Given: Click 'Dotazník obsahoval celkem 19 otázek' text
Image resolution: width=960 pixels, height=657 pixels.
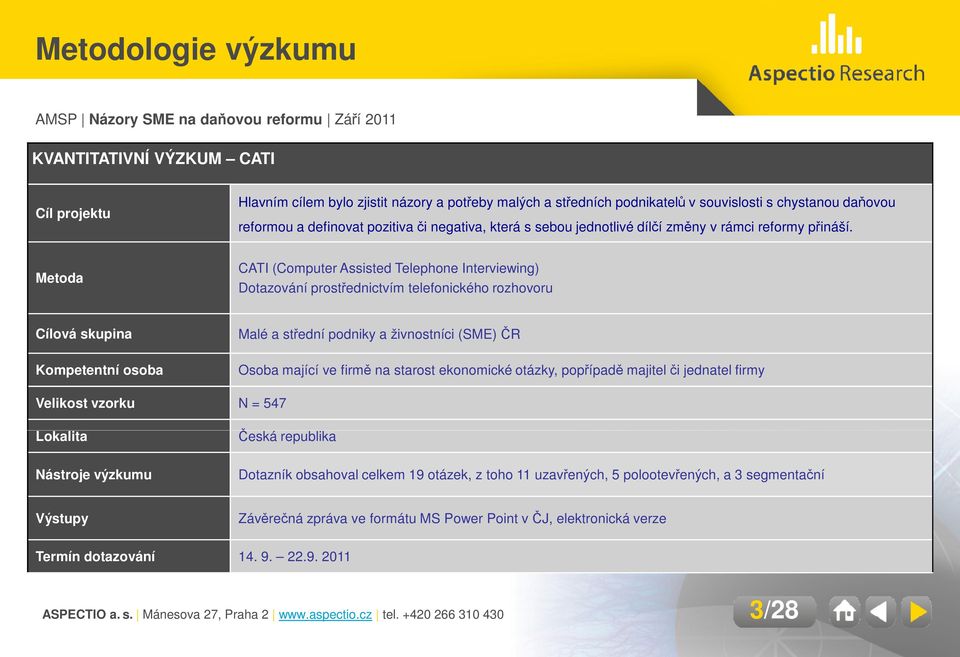Looking at the screenshot, I should (355, 475).
